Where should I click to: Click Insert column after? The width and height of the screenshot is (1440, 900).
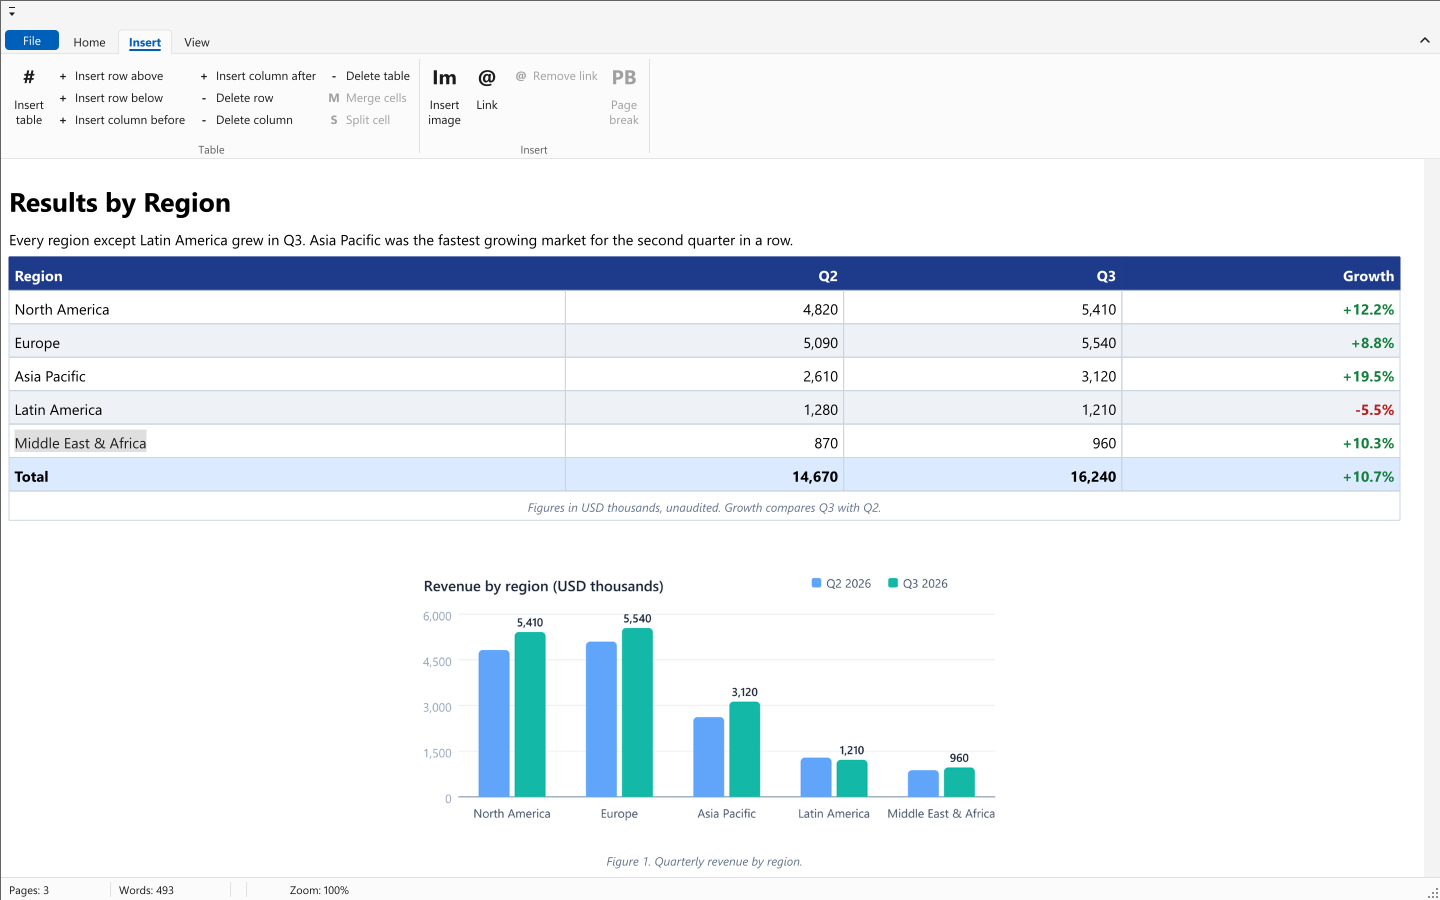[x=258, y=76]
